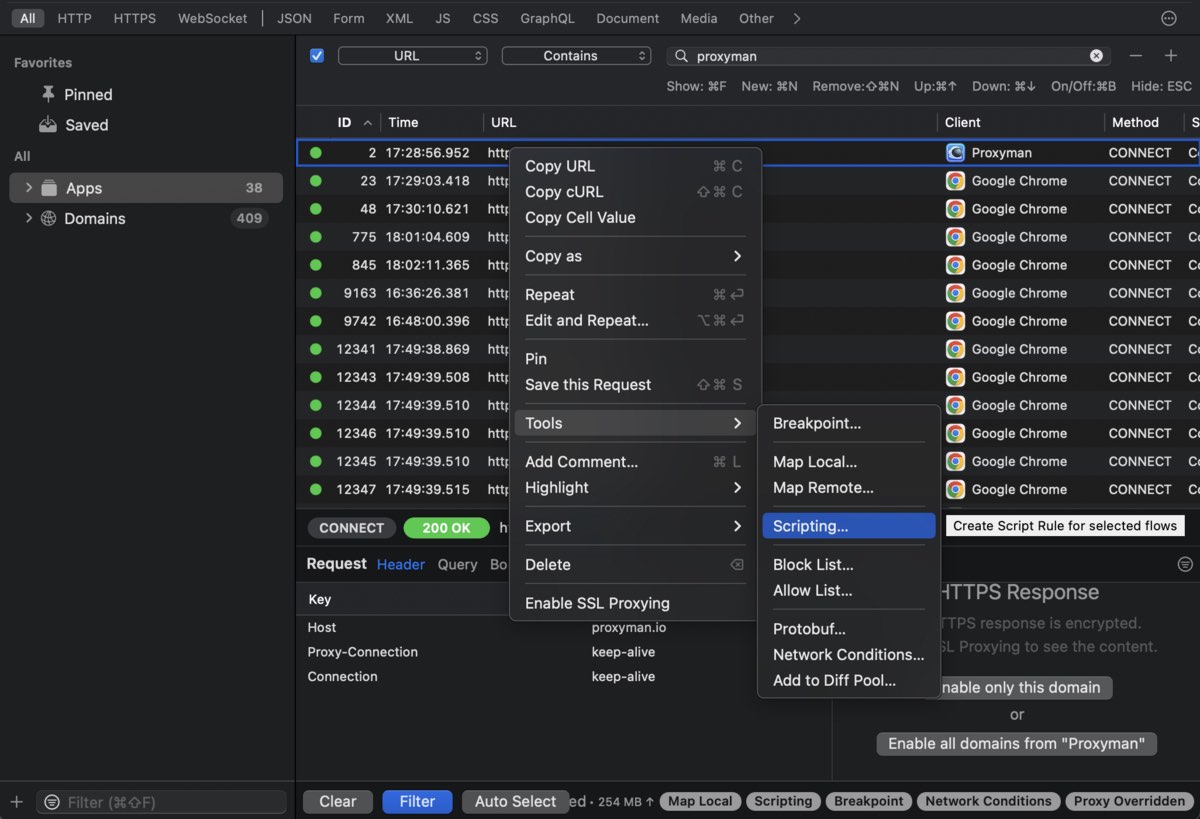This screenshot has height=819, width=1200.
Task: Click the blue Filter button
Action: 417,801
